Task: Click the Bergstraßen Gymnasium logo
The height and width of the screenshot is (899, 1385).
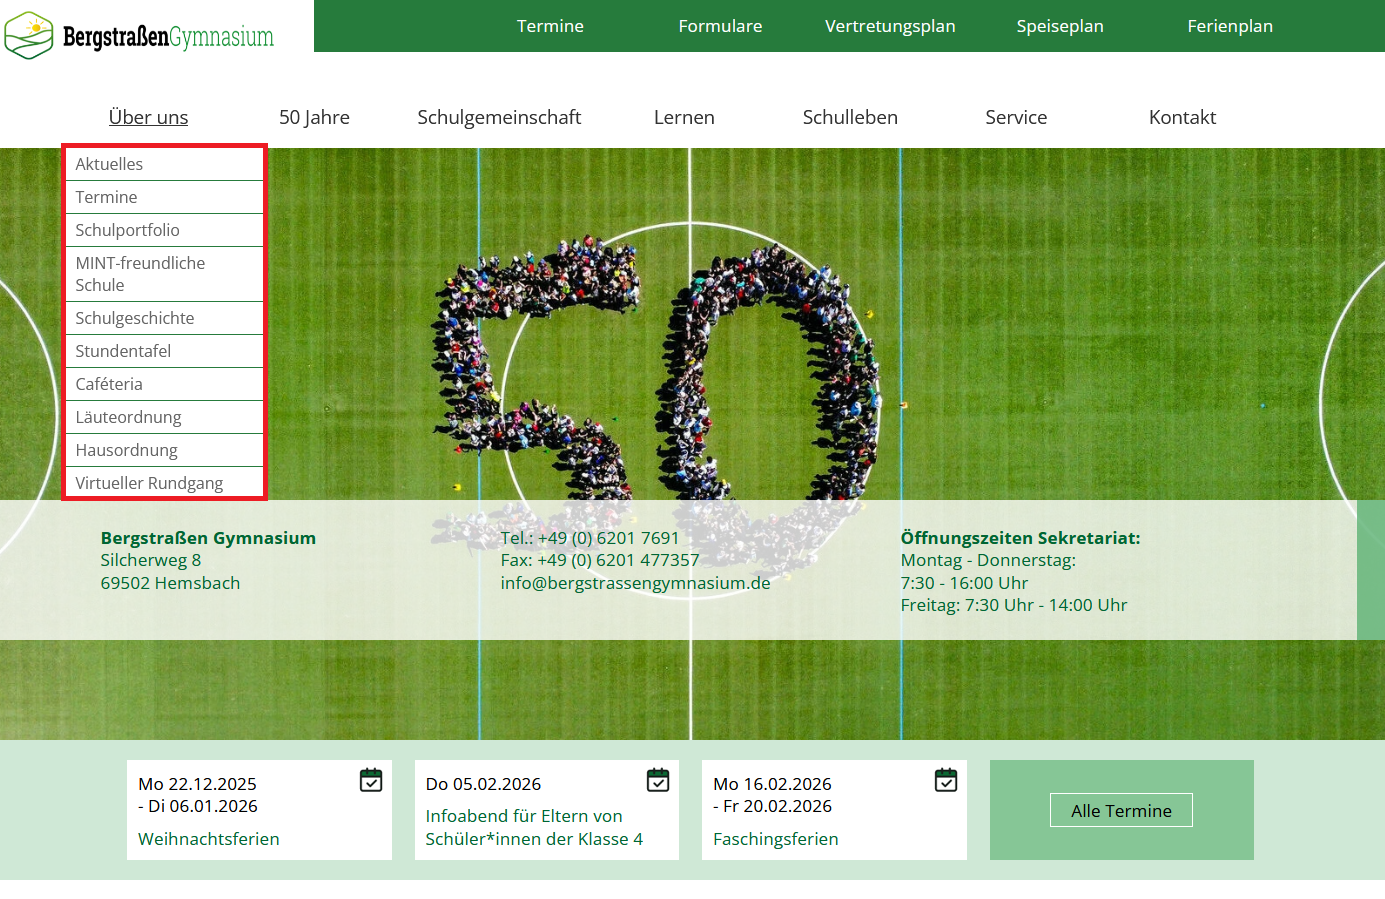Action: coord(139,36)
